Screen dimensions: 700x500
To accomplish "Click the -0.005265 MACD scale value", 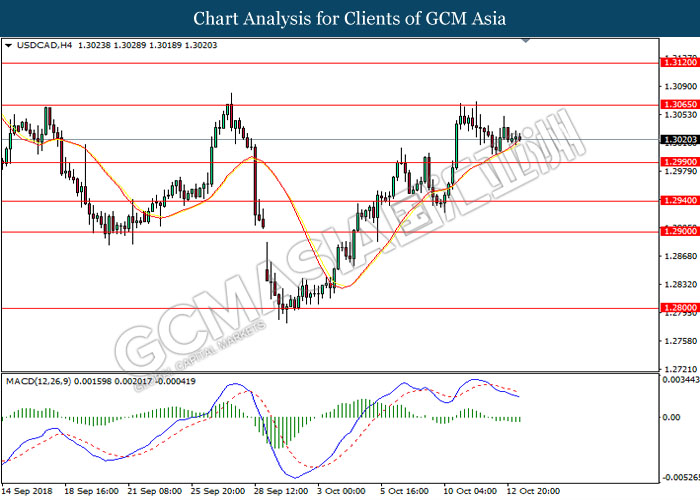I will point(677,477).
